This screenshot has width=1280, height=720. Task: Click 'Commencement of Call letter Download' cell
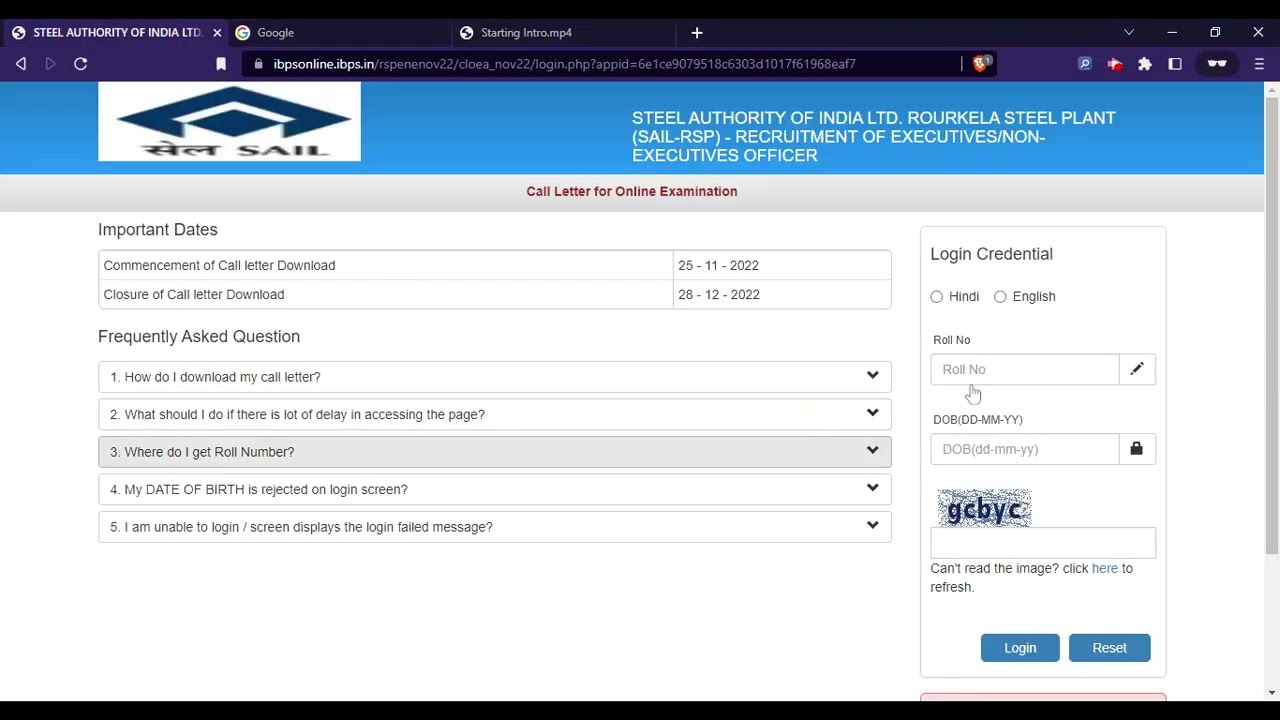click(386, 265)
